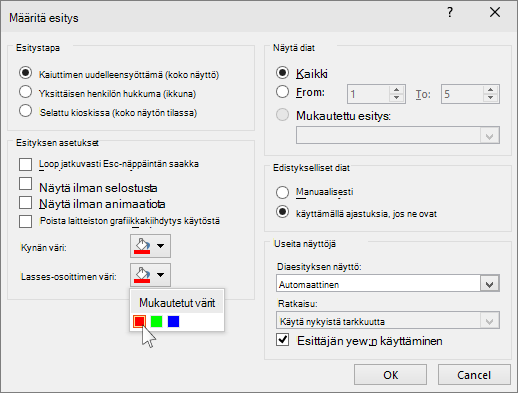
Task: Increase the To slide number
Action: (490, 90)
